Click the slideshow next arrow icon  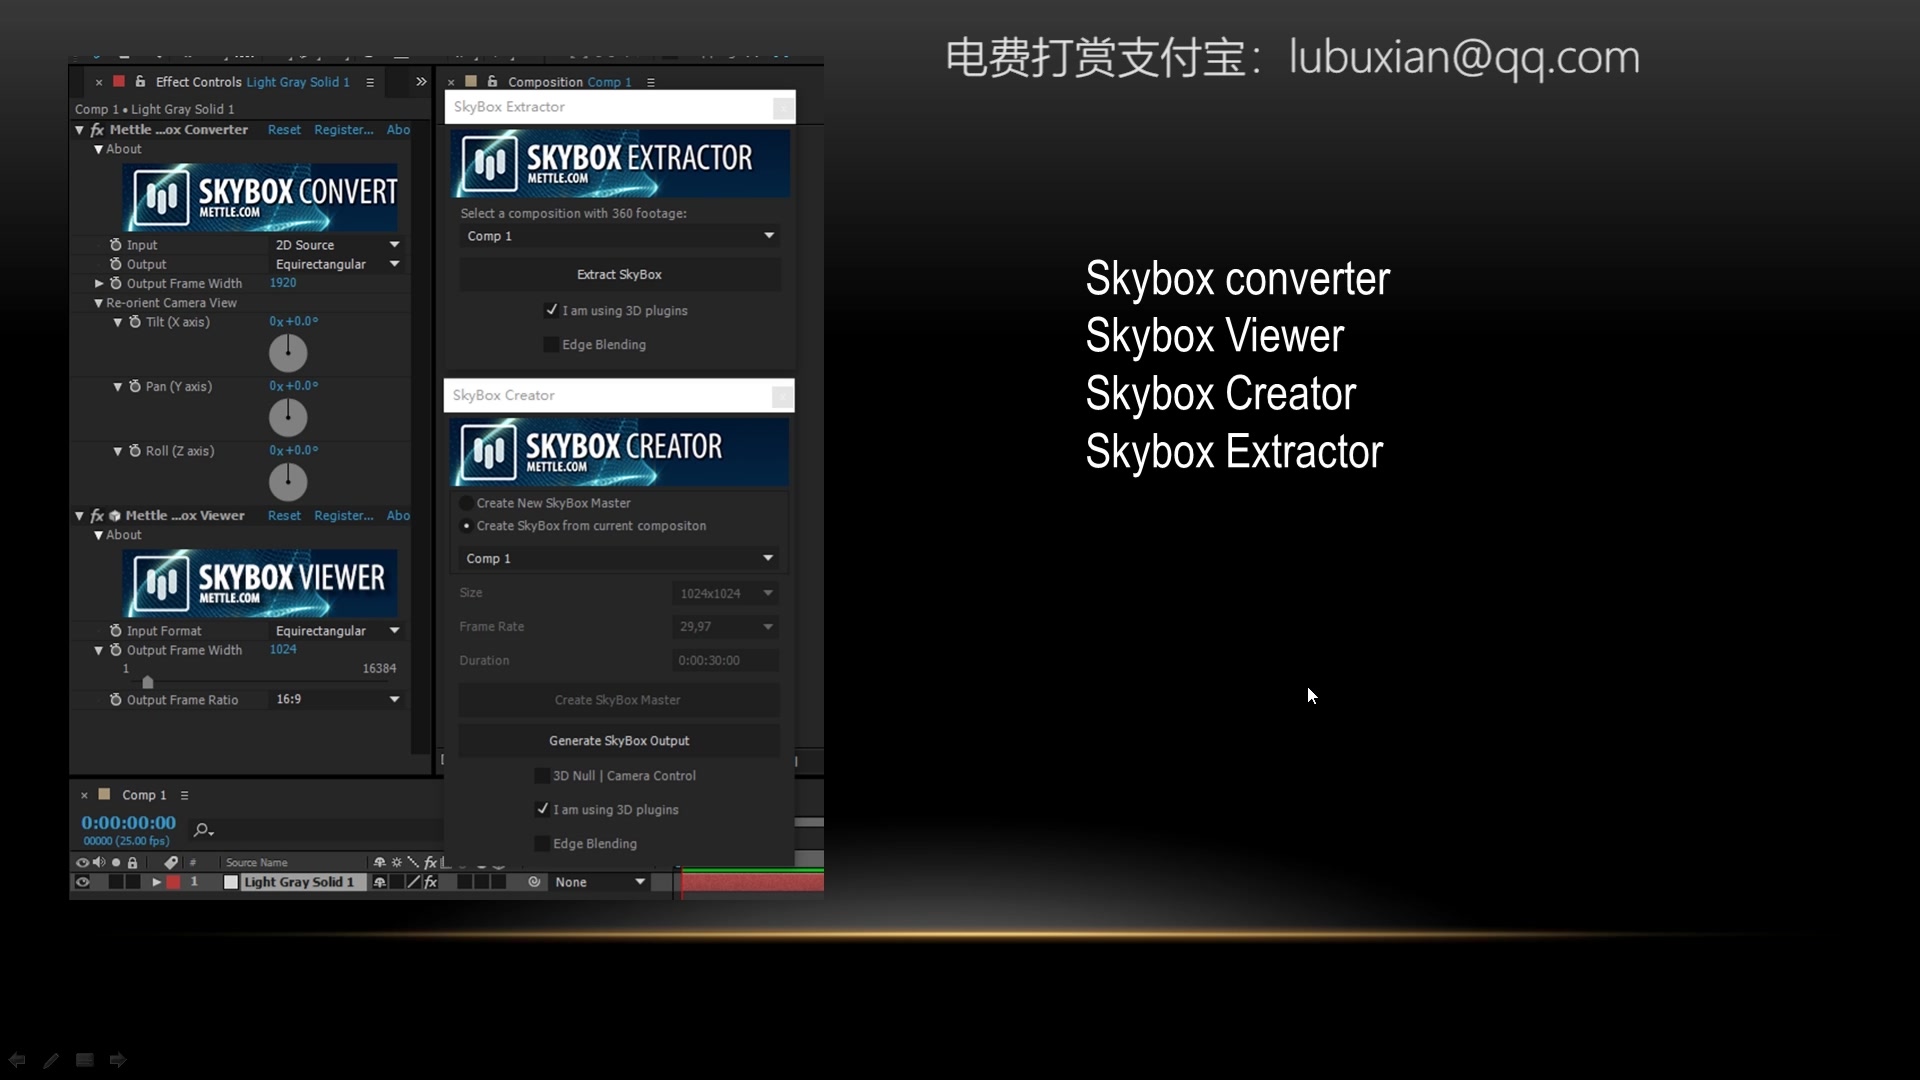click(118, 1060)
